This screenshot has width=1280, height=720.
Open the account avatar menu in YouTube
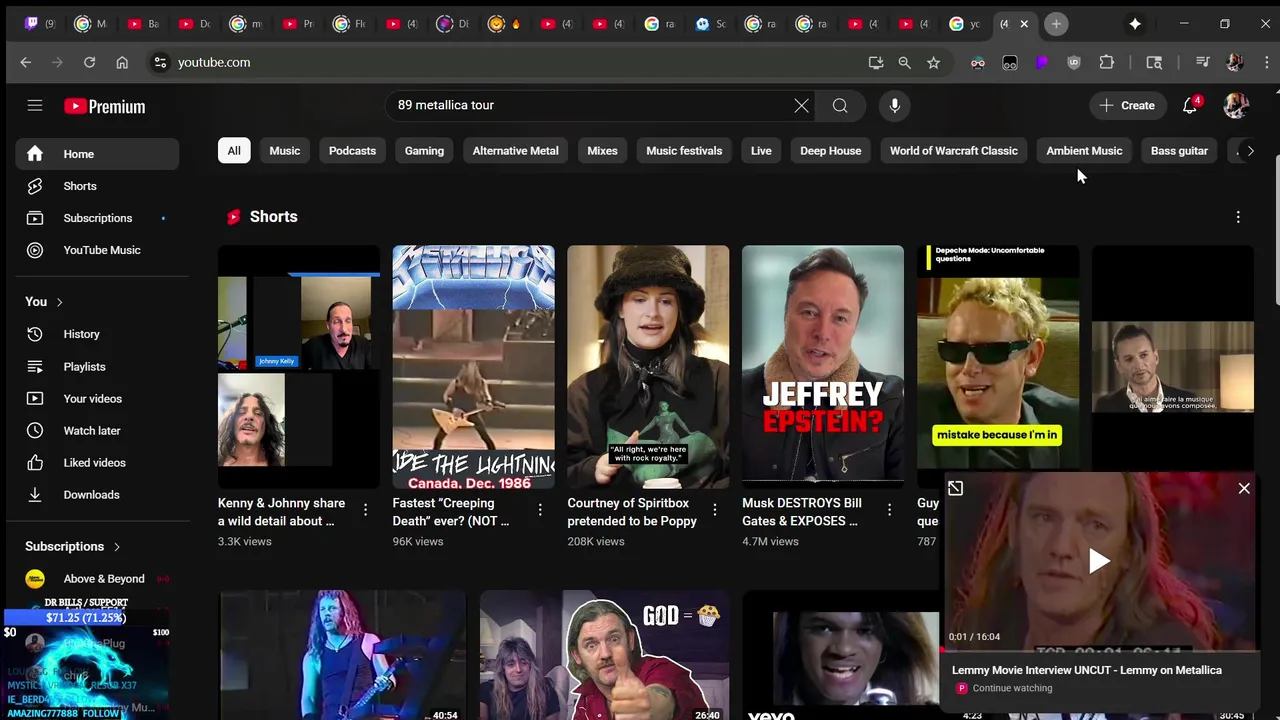click(x=1236, y=105)
